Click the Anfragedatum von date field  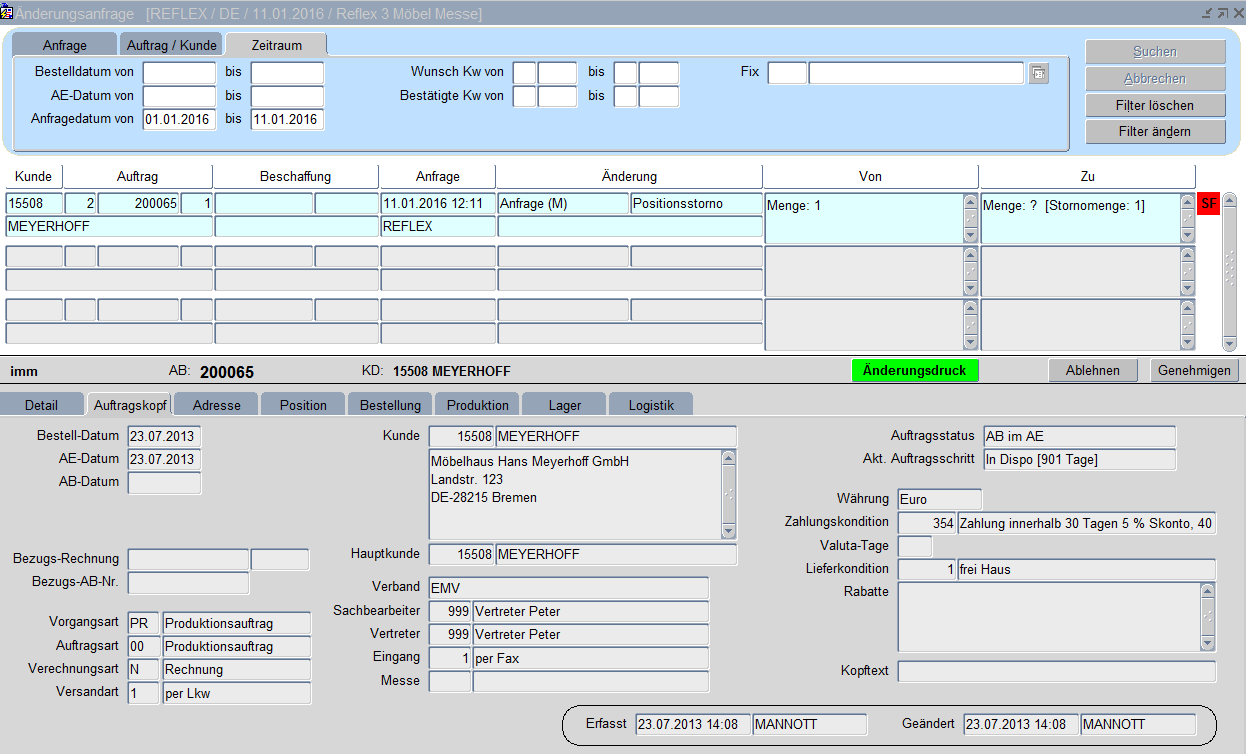pyautogui.click(x=179, y=120)
